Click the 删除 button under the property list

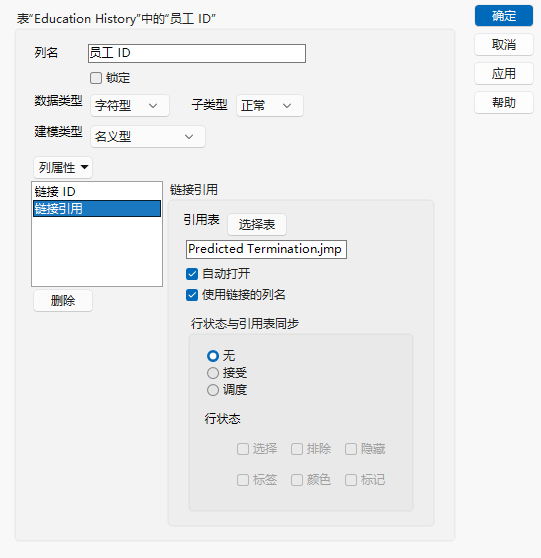click(63, 301)
